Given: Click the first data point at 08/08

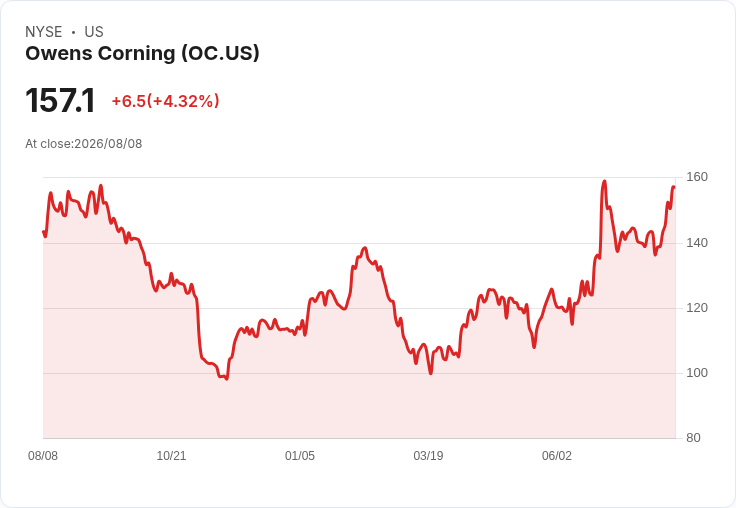Looking at the screenshot, I should [44, 231].
